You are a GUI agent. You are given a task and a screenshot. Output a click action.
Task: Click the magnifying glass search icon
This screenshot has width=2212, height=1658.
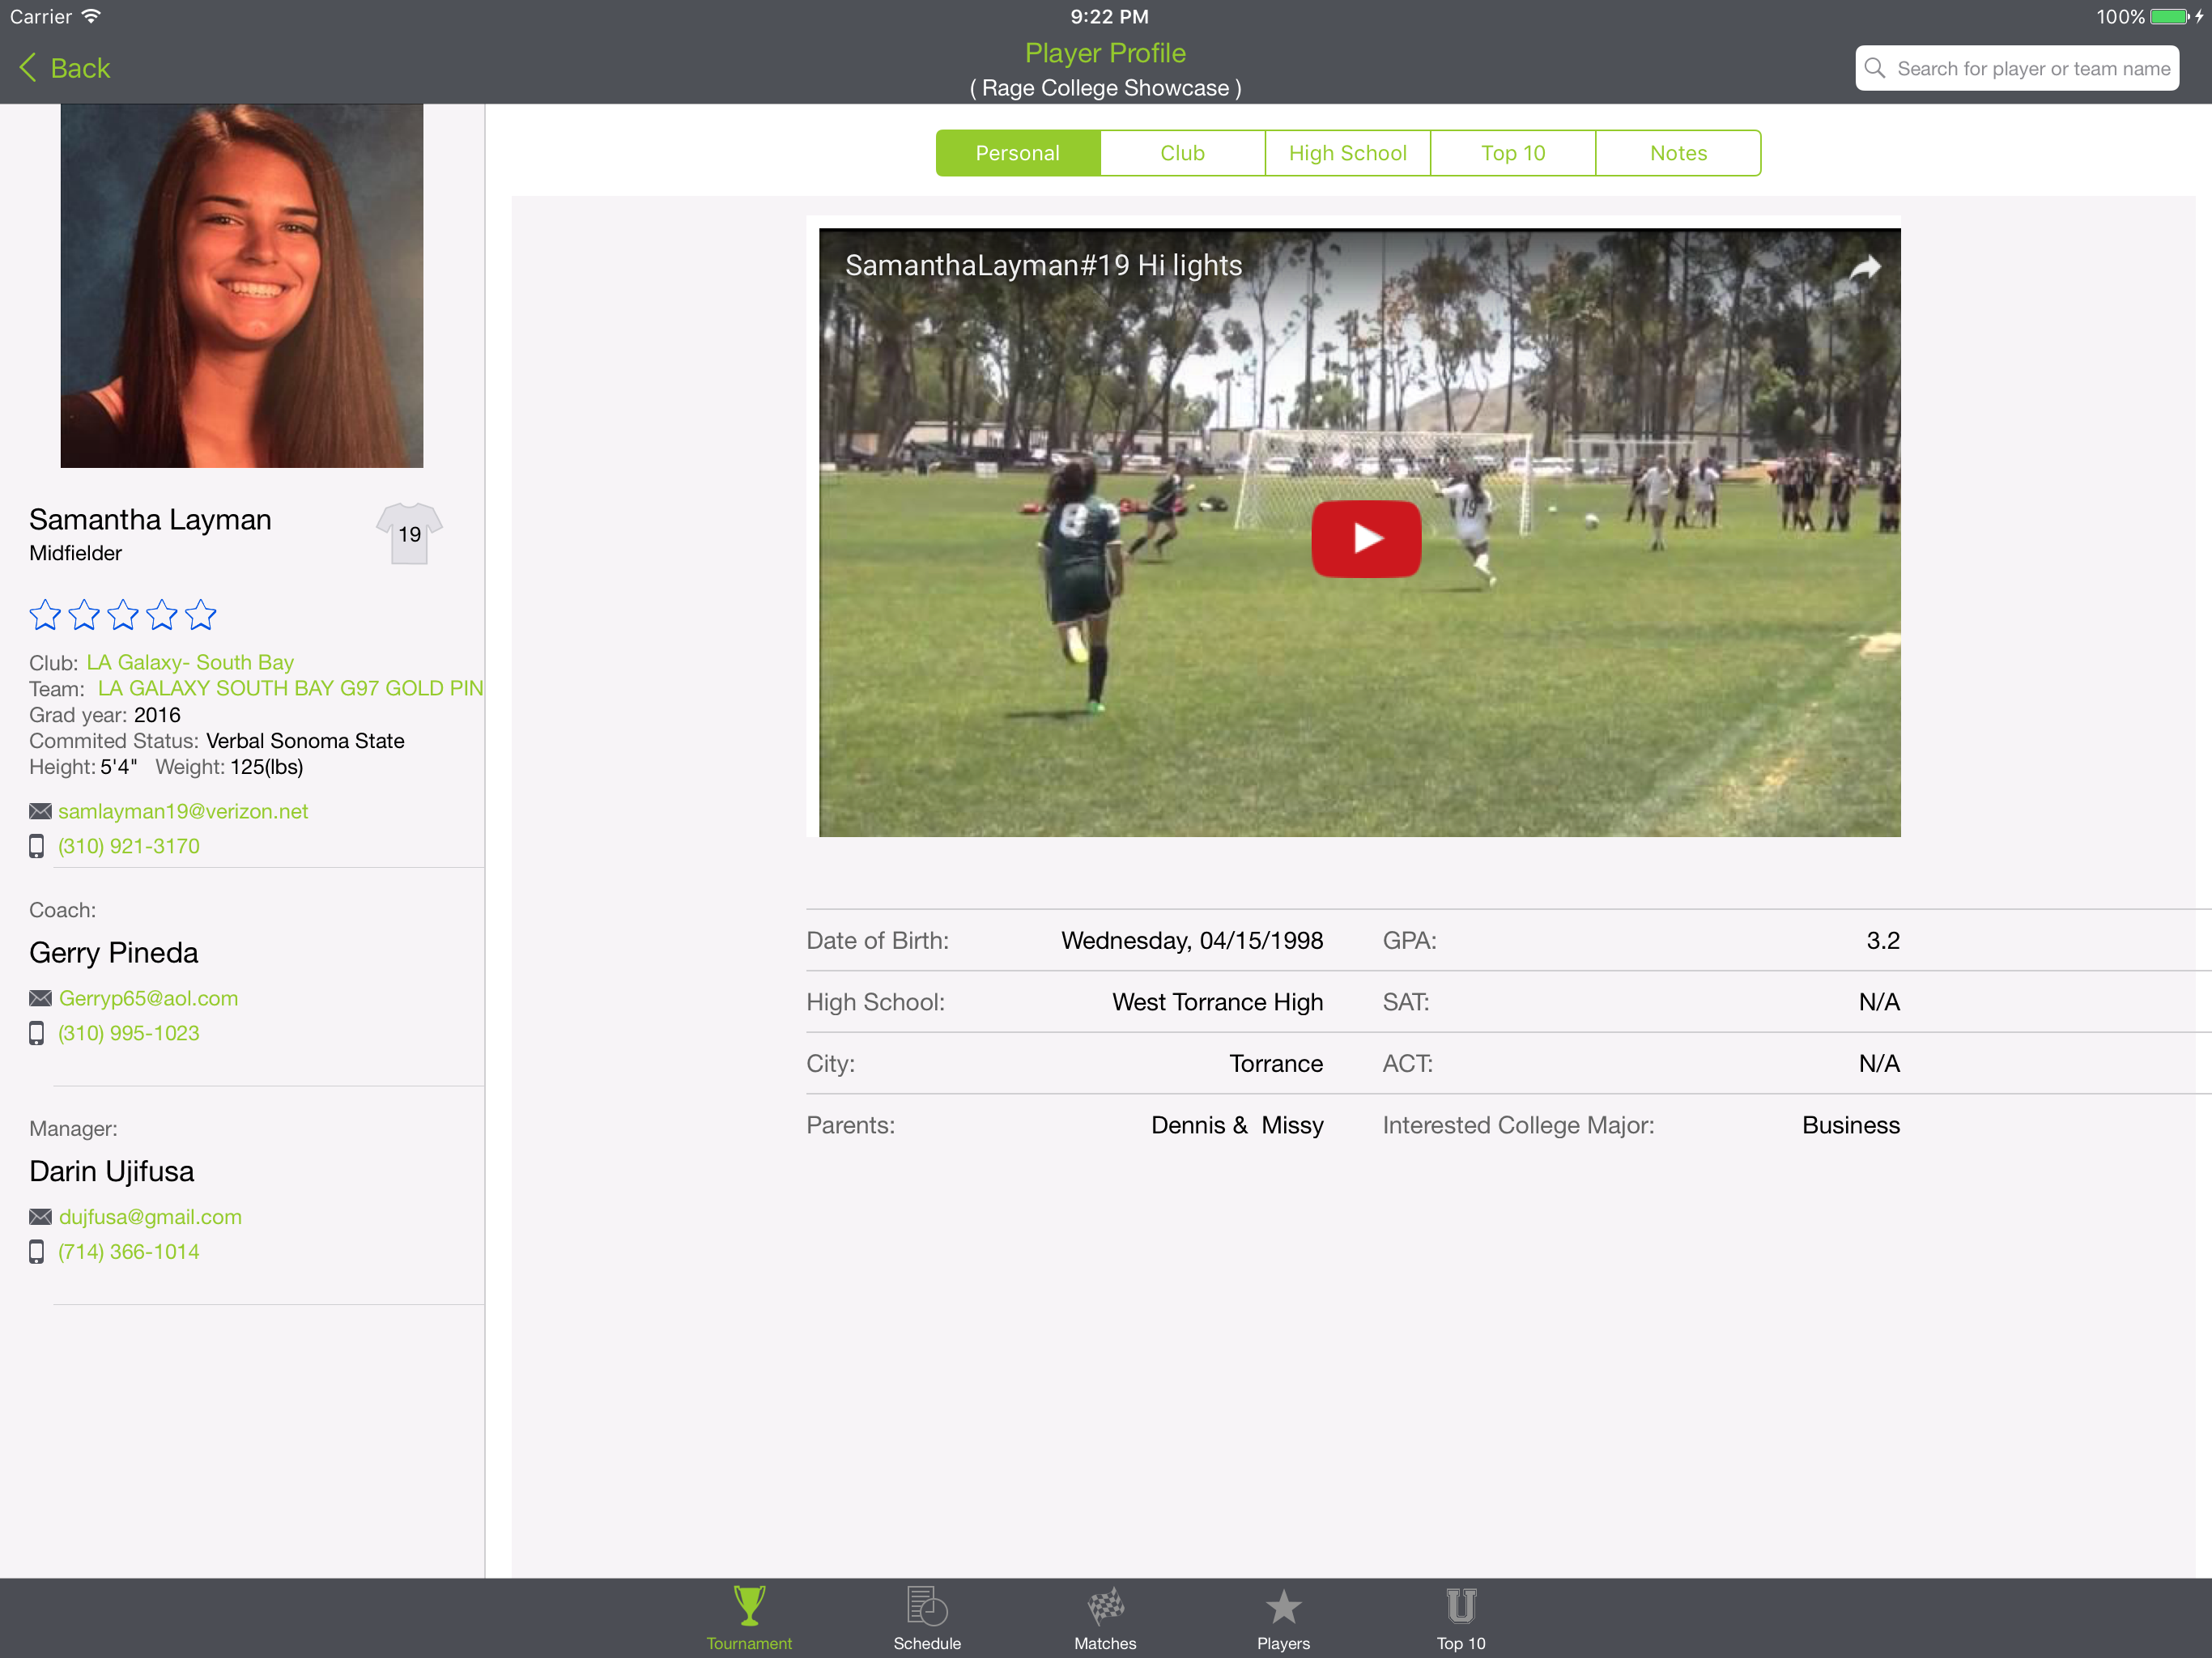[x=1875, y=68]
